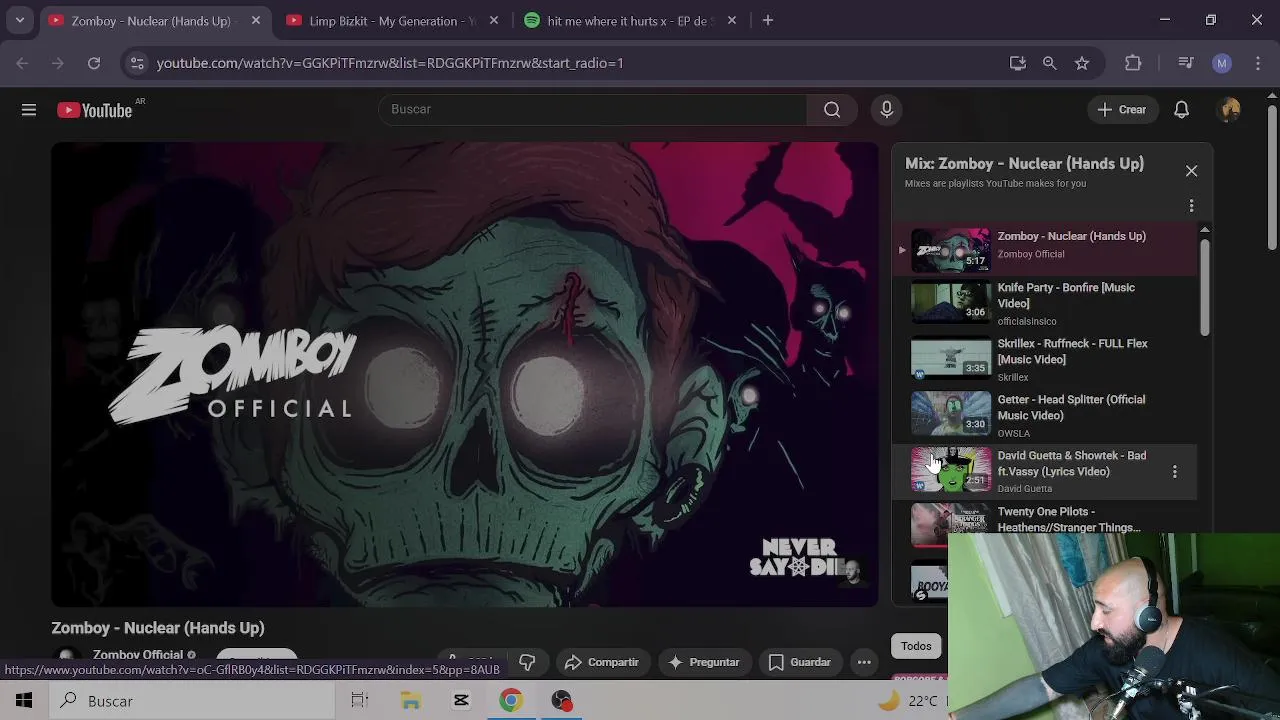1280x720 pixels.
Task: Open Chrome extensions puzzle icon
Action: pos(1133,63)
